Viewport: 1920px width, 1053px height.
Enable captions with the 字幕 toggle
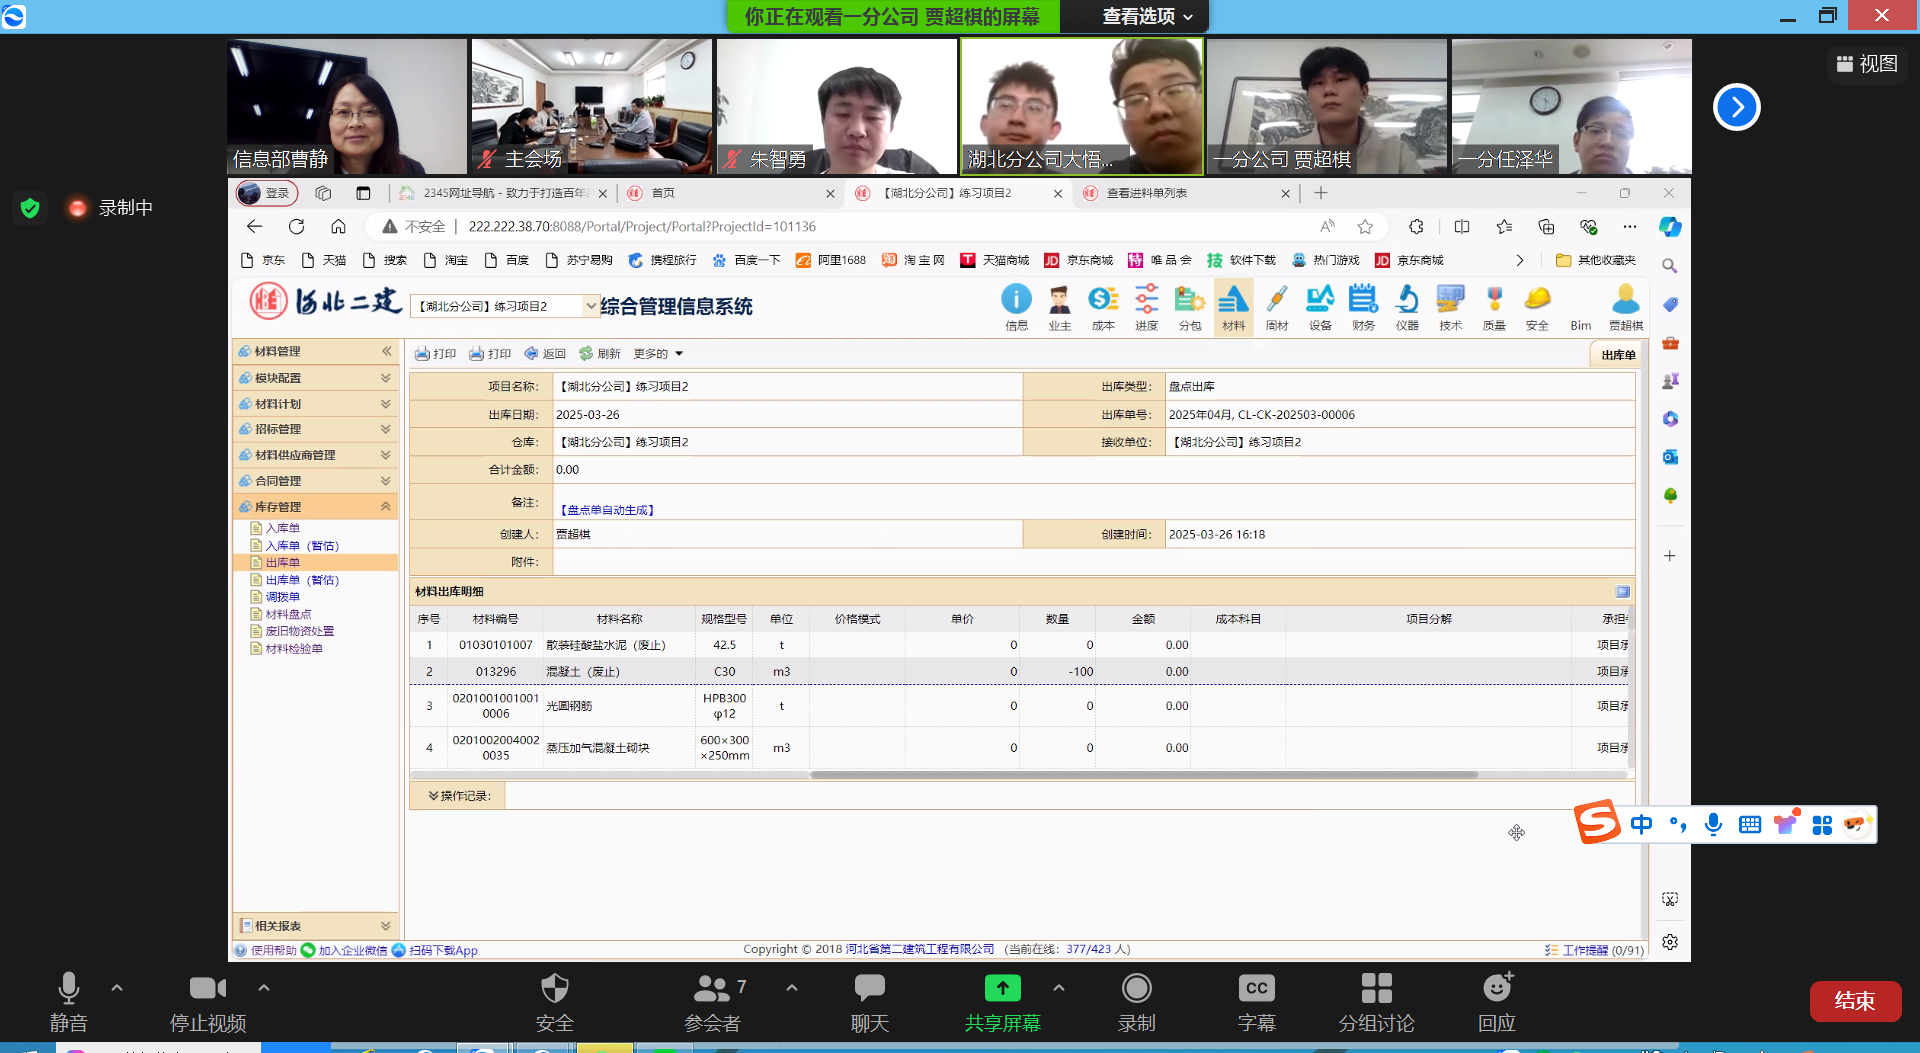tap(1256, 1000)
